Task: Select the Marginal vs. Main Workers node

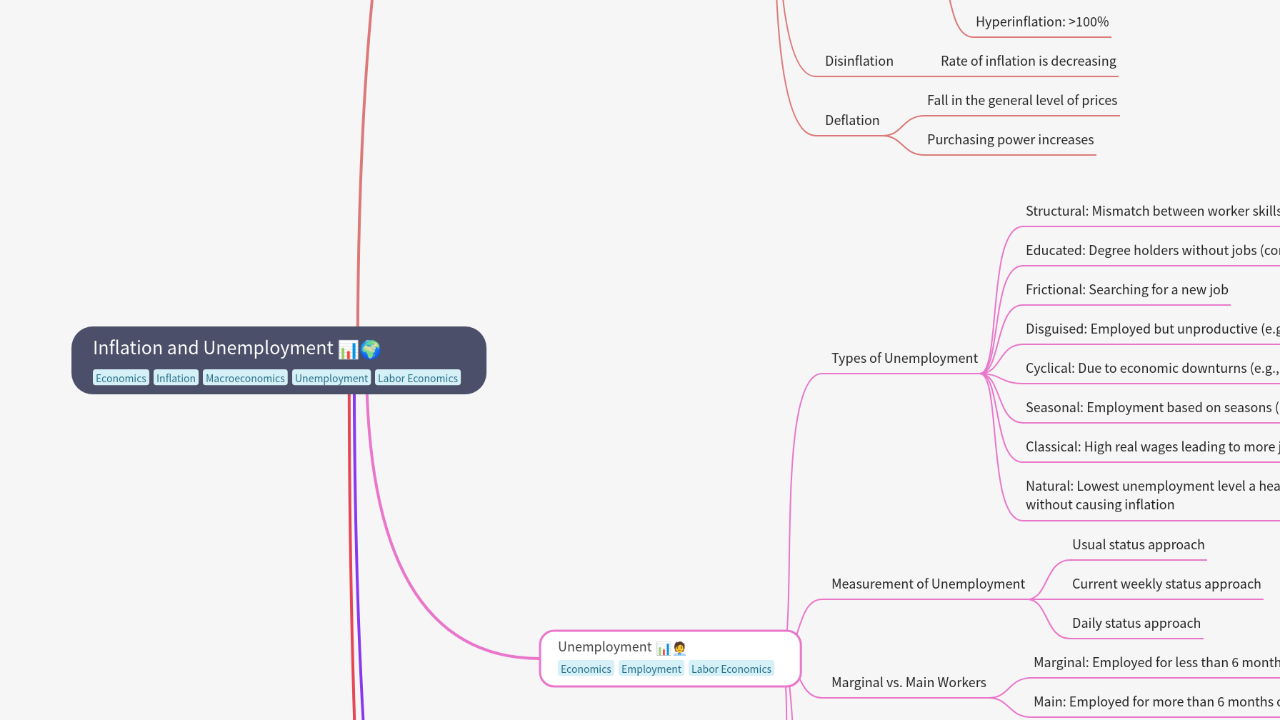Action: [908, 683]
